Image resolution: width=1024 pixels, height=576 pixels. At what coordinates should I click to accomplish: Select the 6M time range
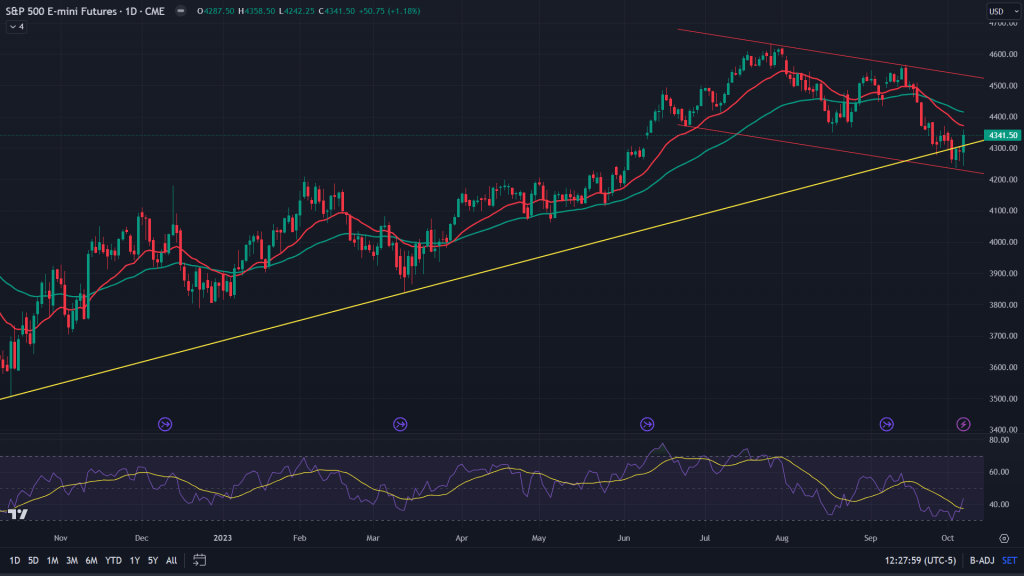tap(90, 560)
